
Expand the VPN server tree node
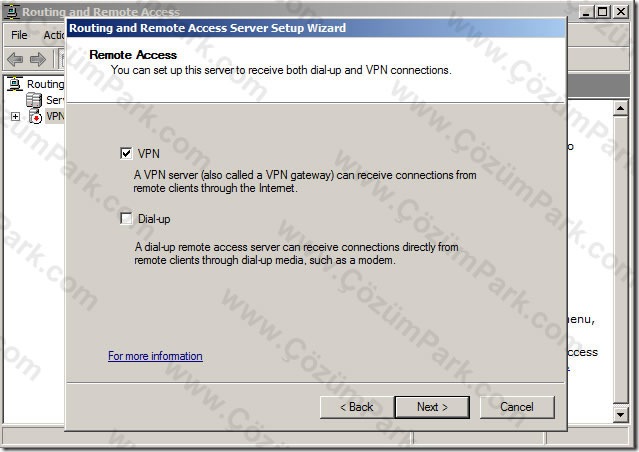pyautogui.click(x=15, y=117)
